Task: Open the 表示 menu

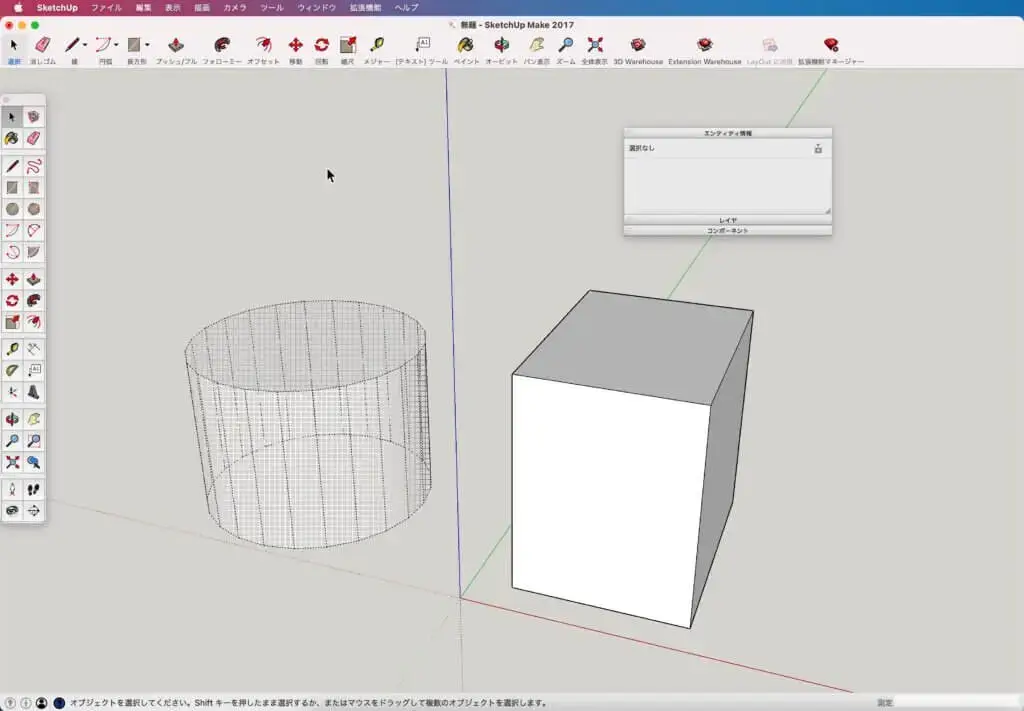Action: coord(172,8)
